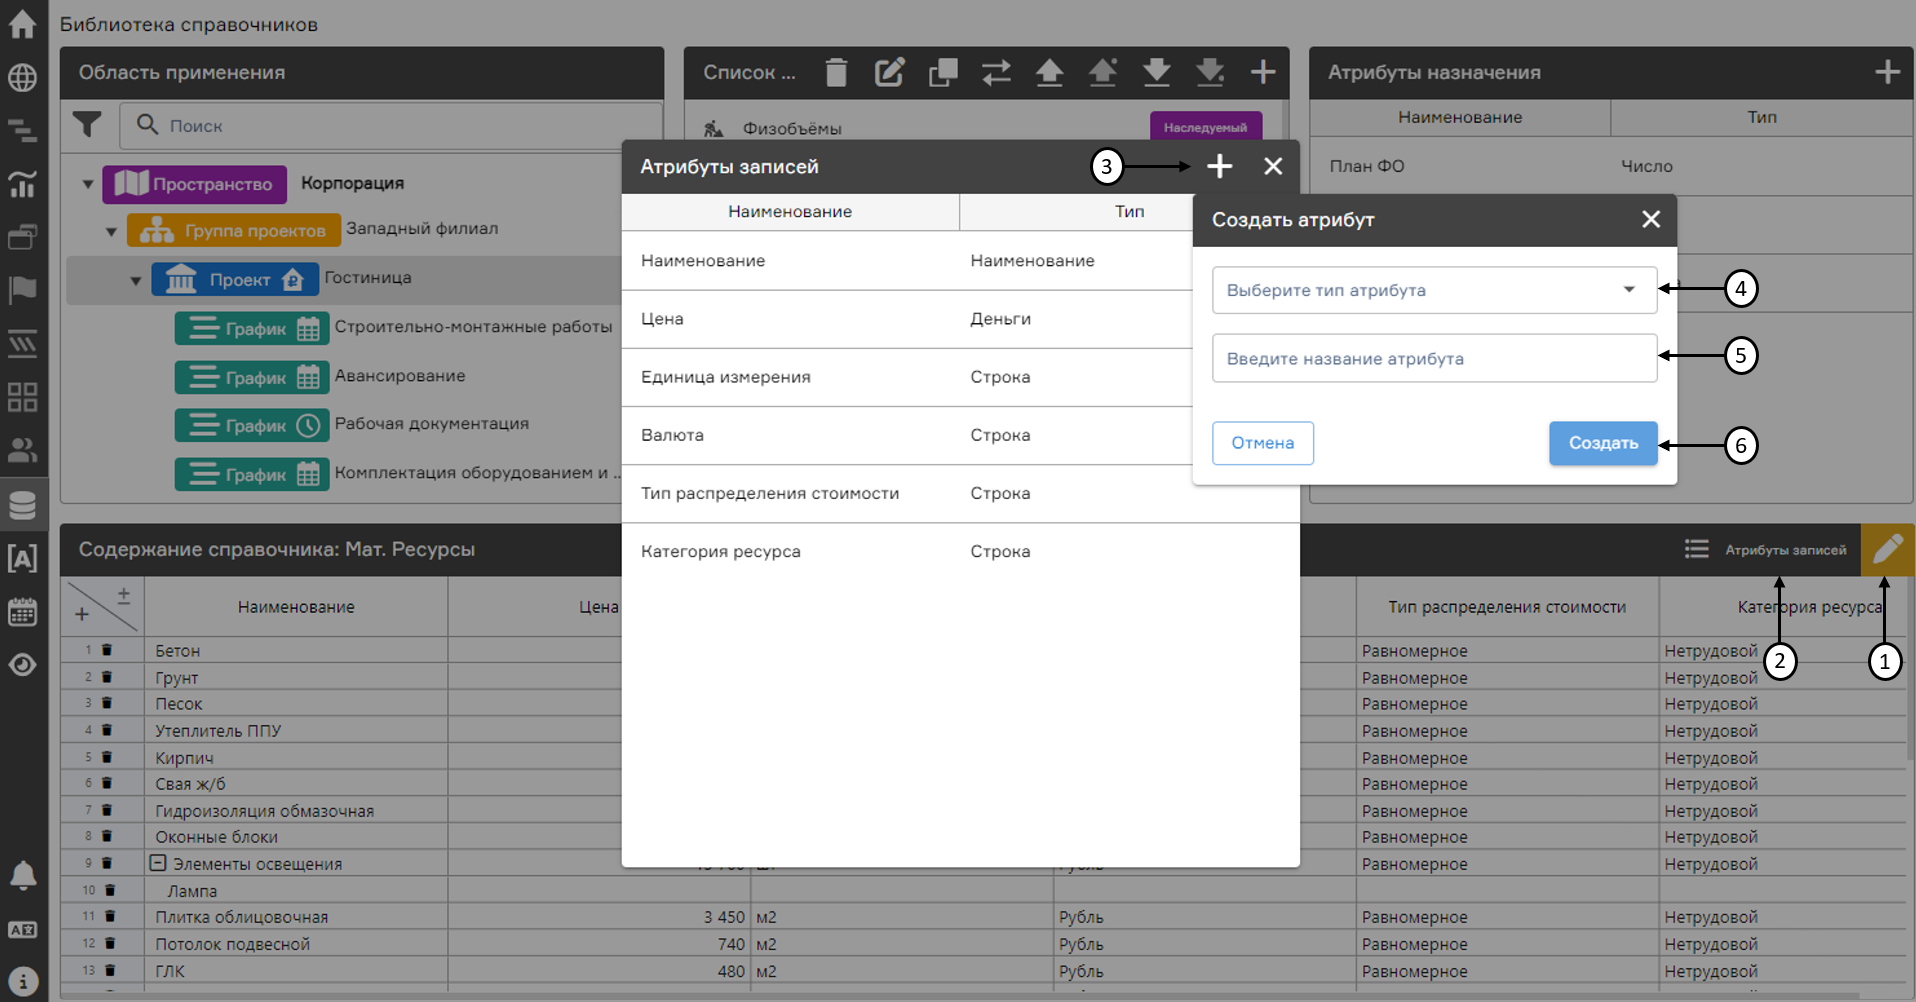Viewport: 1916px width, 1002px height.
Task: Click the Отмена button
Action: point(1262,443)
